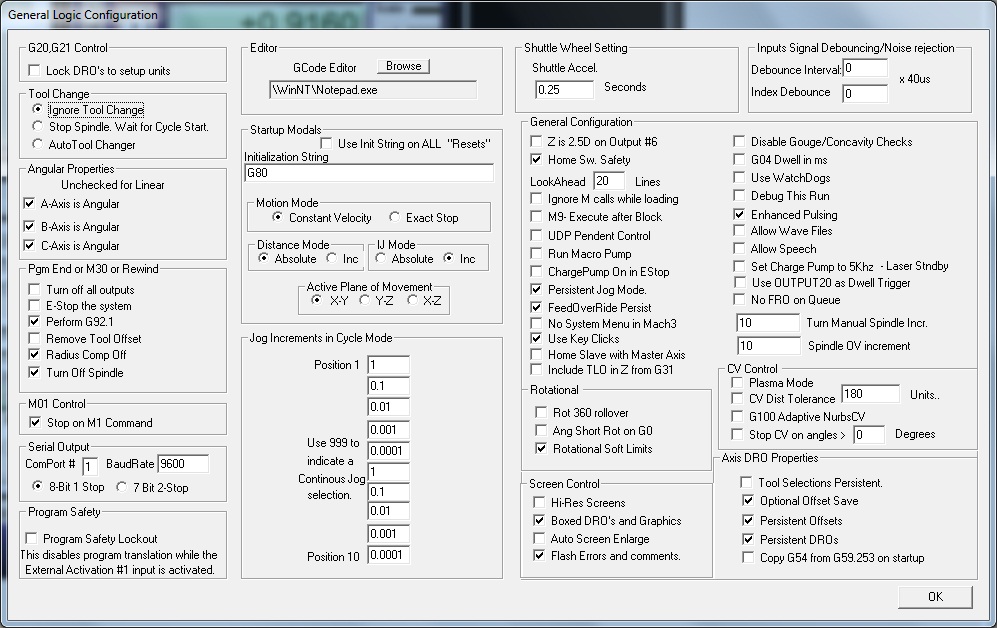Toggle Use Key Clicks checkbox
Screen dimensions: 997x628
(x=536, y=338)
